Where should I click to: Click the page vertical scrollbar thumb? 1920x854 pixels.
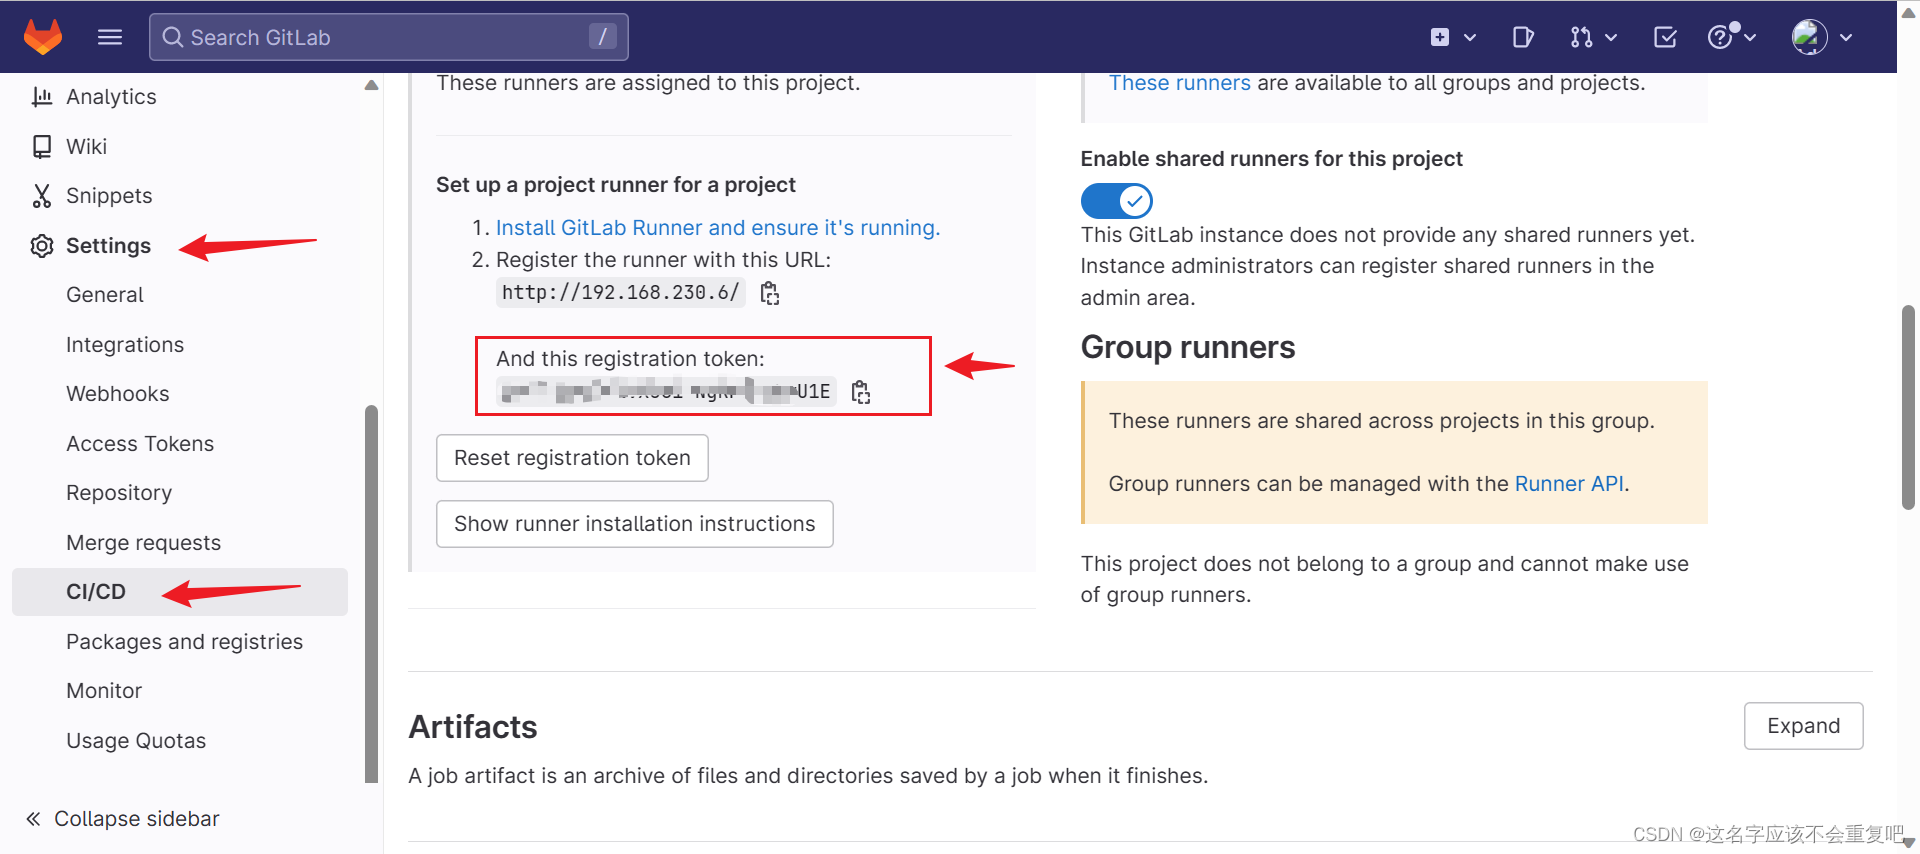[1908, 408]
